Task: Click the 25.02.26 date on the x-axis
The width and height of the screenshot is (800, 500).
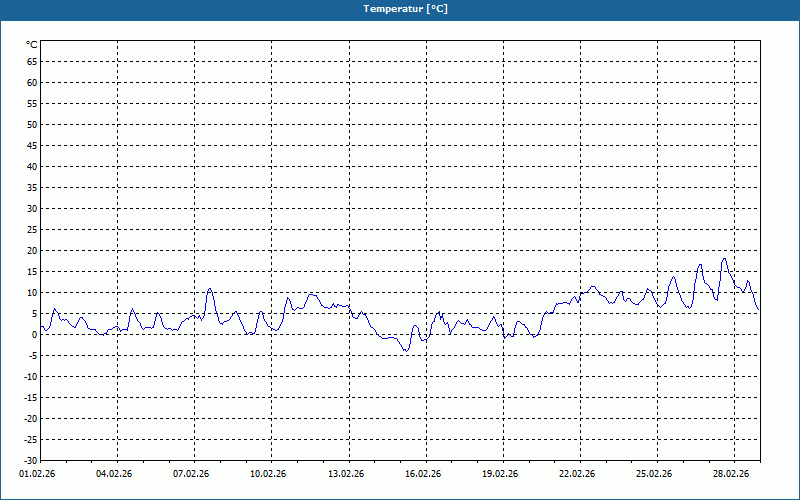Action: [x=654, y=474]
